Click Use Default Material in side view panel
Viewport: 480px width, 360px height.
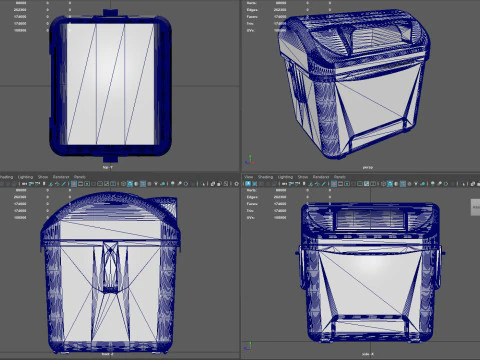tap(396, 184)
